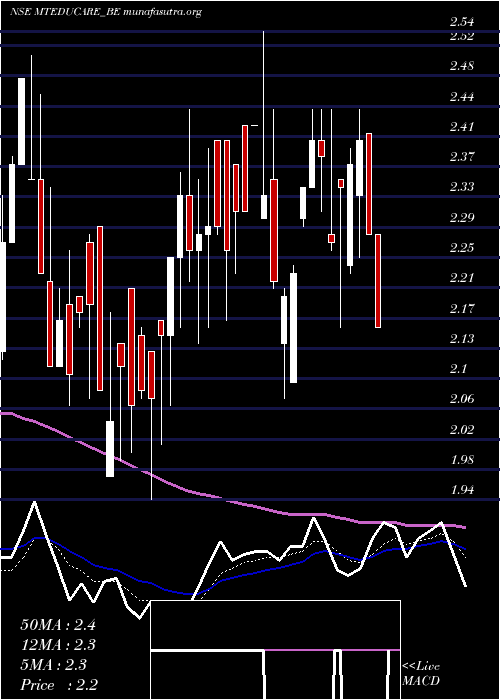Click the tall white candle topping near 2.47
This screenshot has height=700, width=500.
[x=21, y=122]
